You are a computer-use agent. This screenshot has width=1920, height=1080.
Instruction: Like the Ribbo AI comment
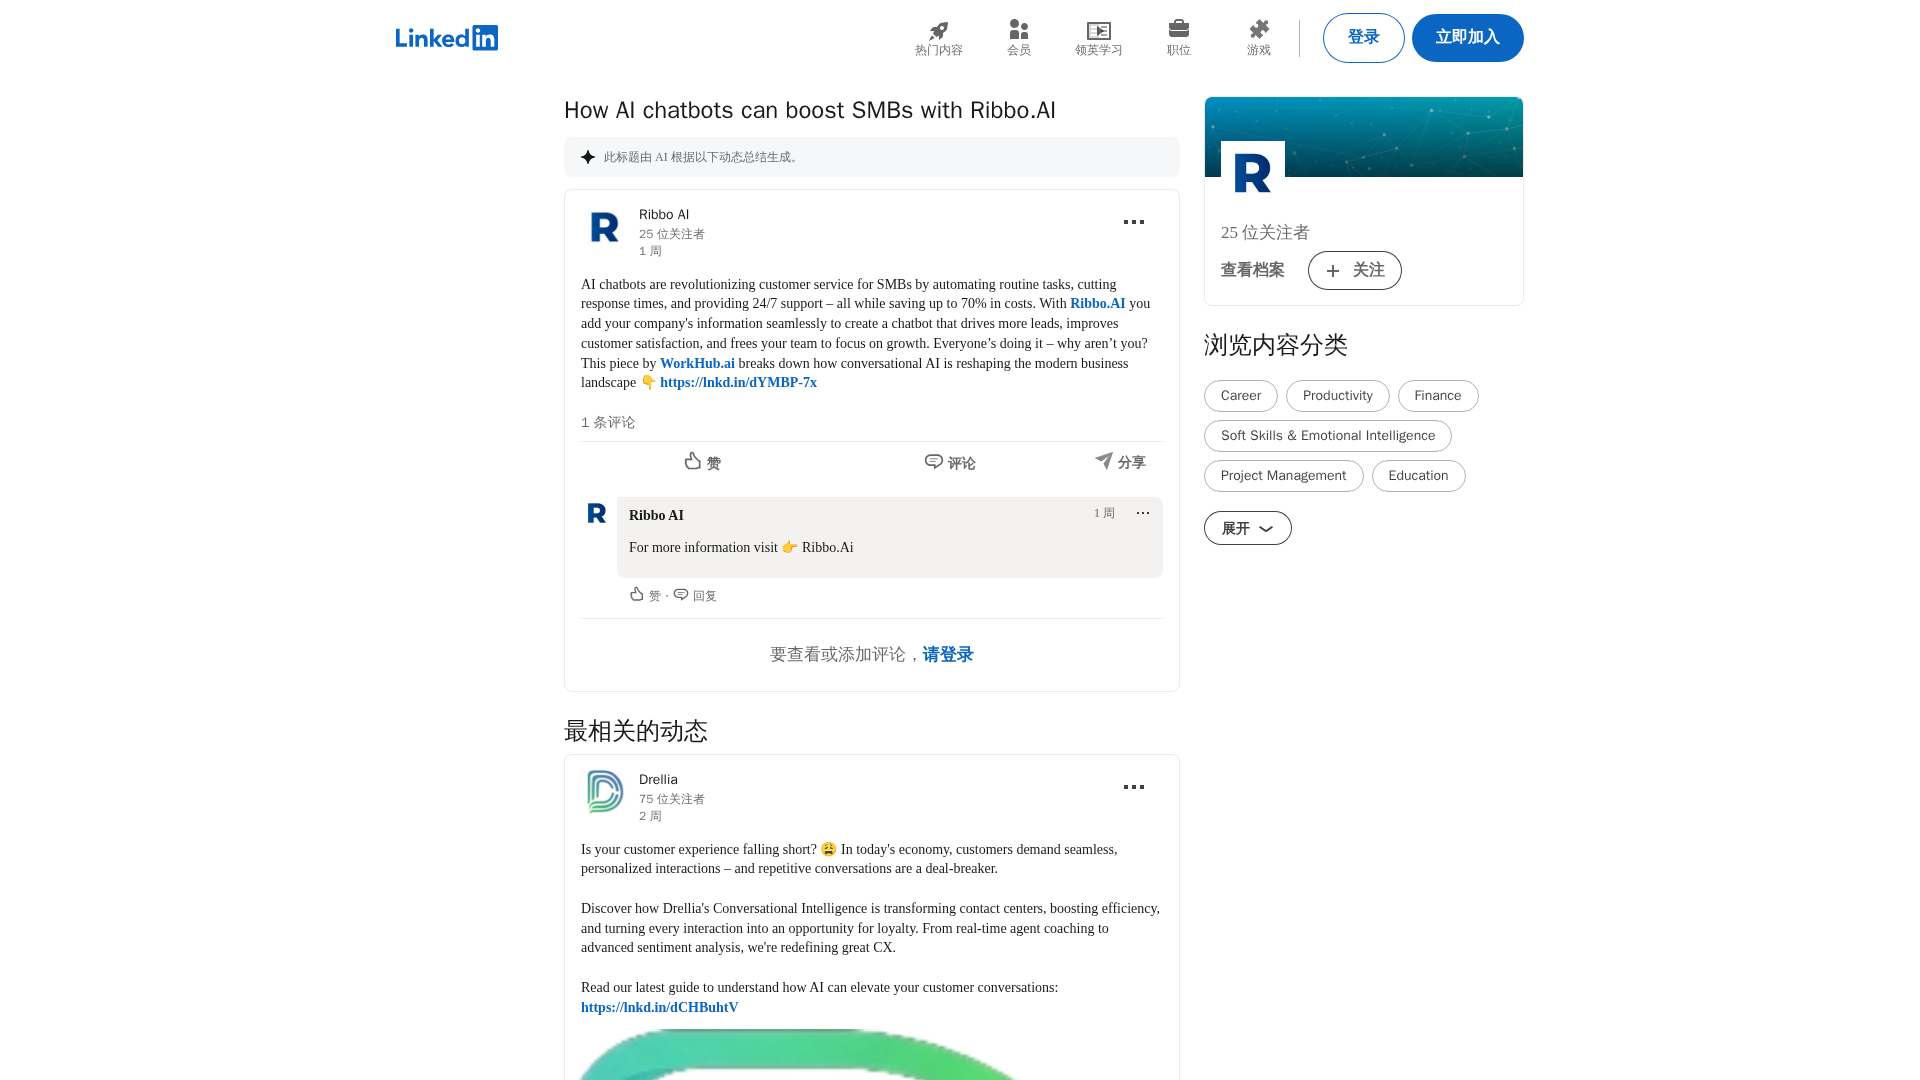tap(644, 595)
